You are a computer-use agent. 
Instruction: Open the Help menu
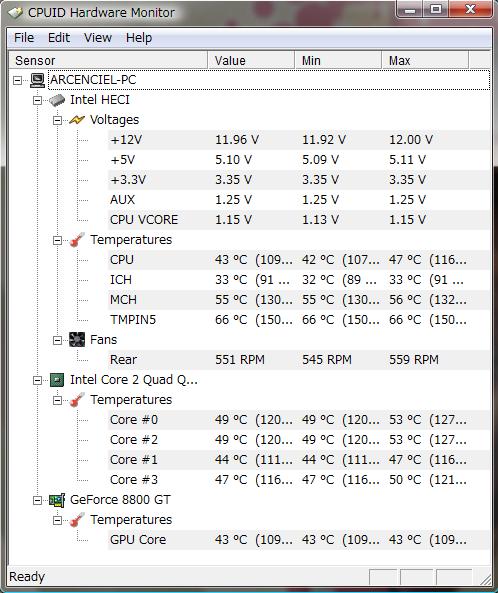coord(139,38)
